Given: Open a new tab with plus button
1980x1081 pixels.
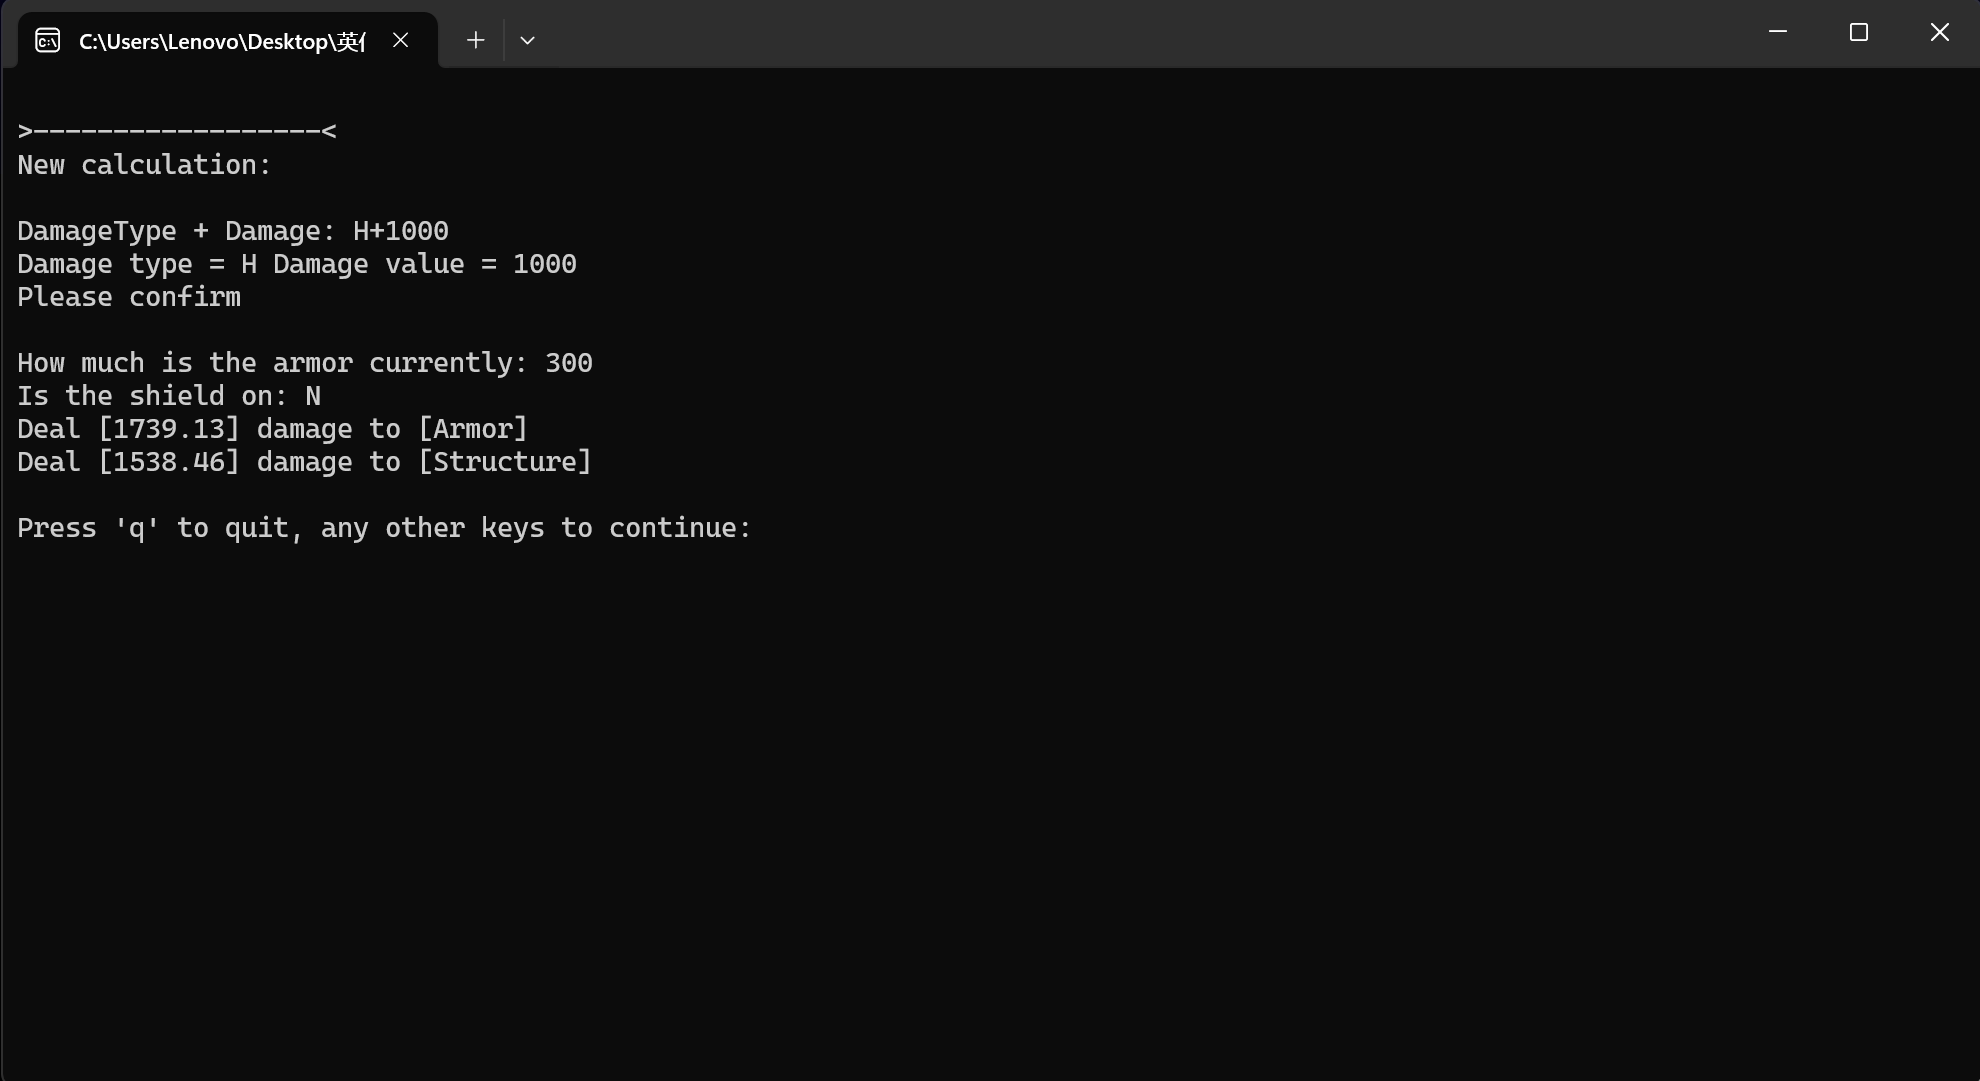Looking at the screenshot, I should (x=476, y=40).
